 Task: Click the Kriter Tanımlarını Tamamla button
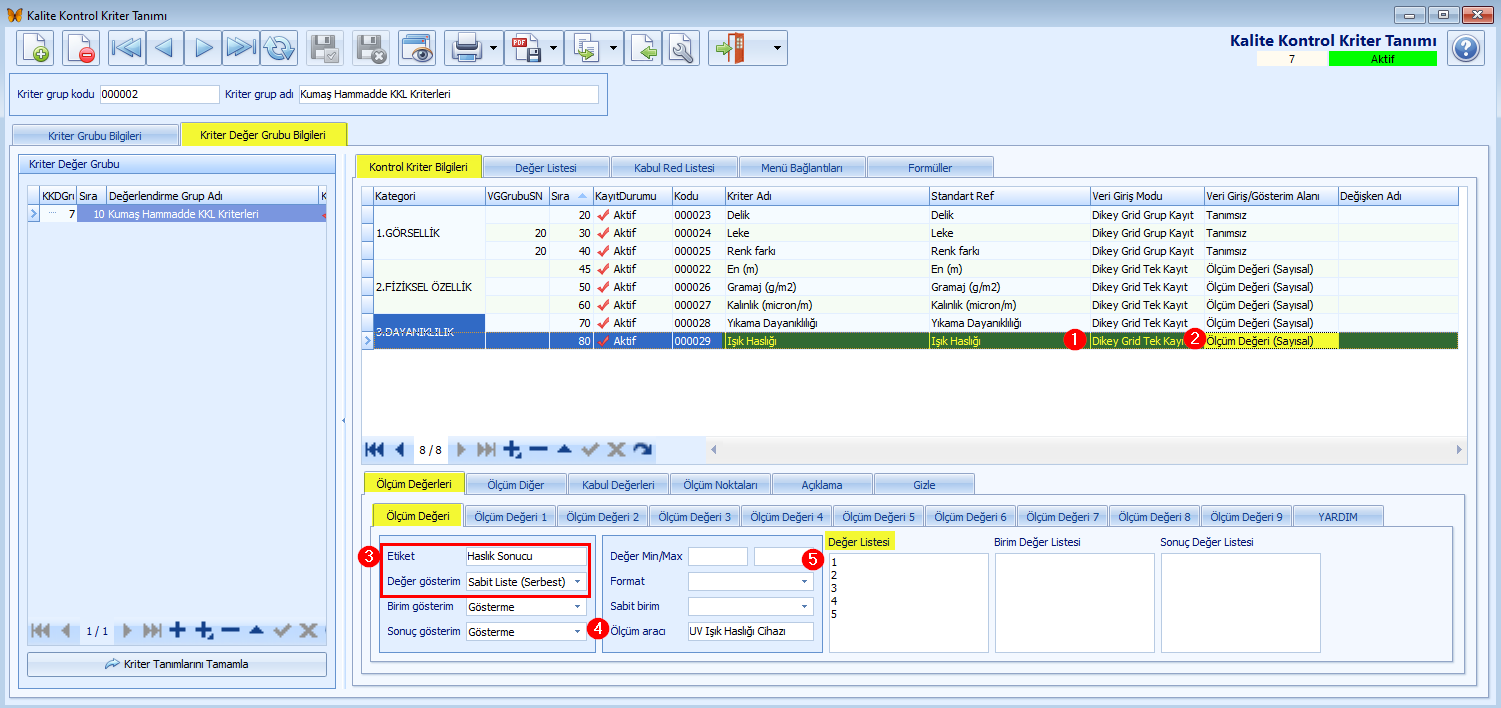coord(177,664)
